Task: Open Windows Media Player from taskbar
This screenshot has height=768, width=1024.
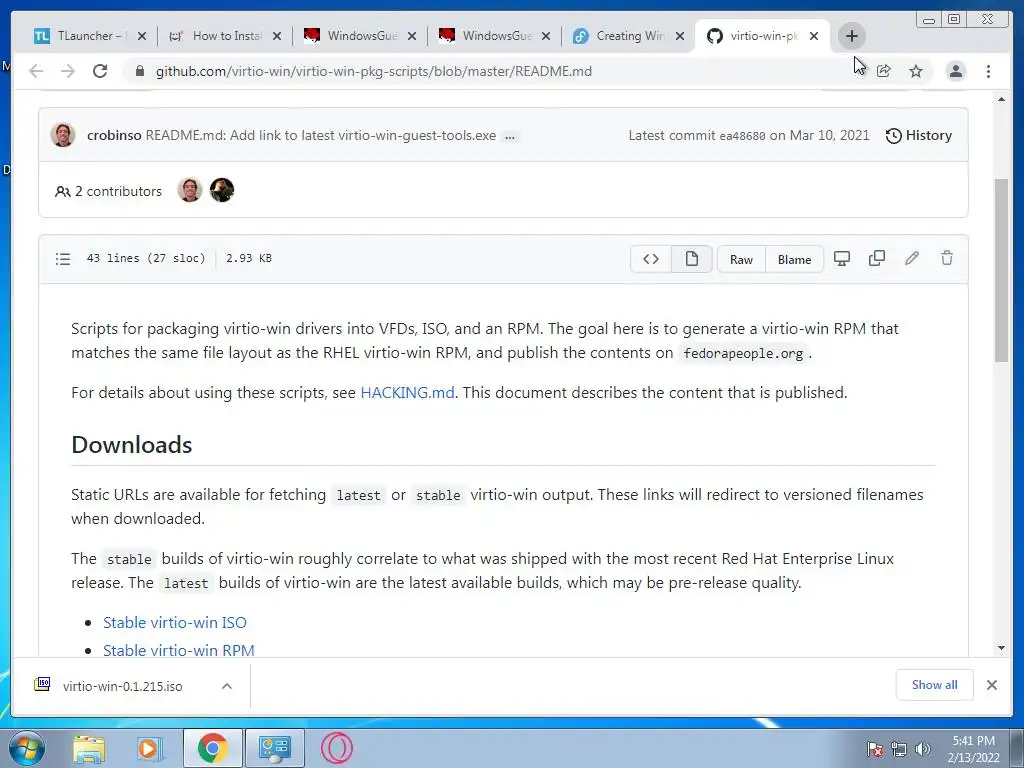Action: click(148, 749)
